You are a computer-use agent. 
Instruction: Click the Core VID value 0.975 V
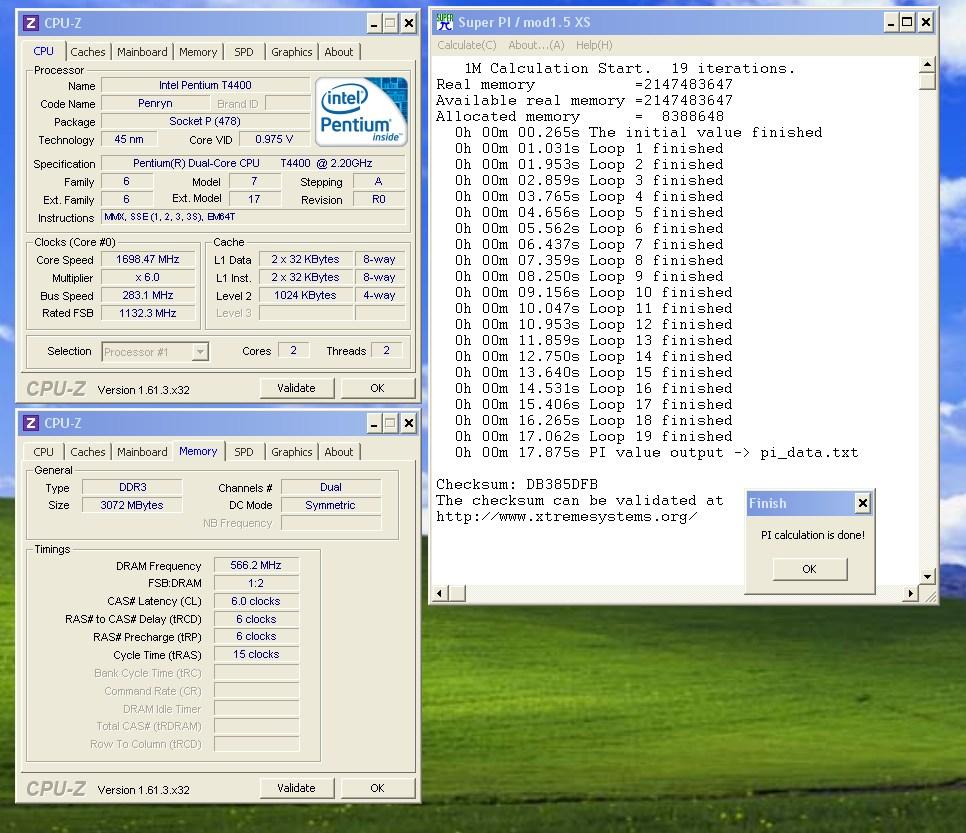tap(274, 139)
